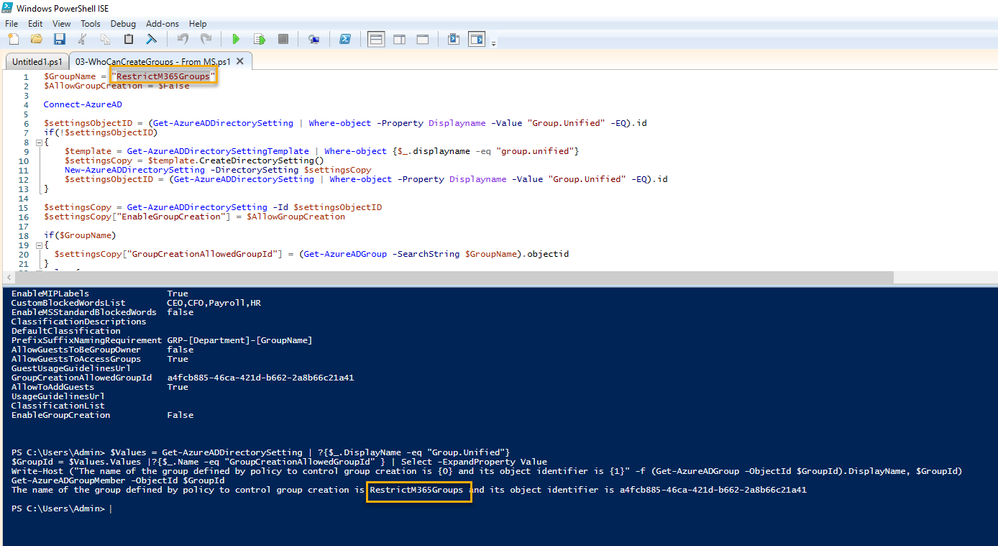Click New-AzureADDirectorySetting on line 11
This screenshot has width=998, height=546.
coord(134,170)
